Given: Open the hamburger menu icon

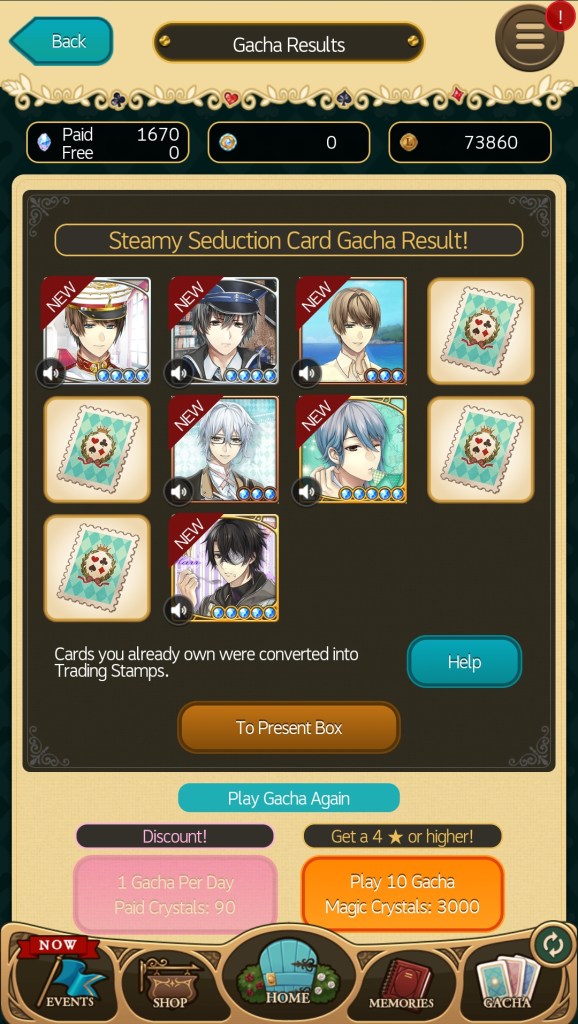Looking at the screenshot, I should (530, 37).
